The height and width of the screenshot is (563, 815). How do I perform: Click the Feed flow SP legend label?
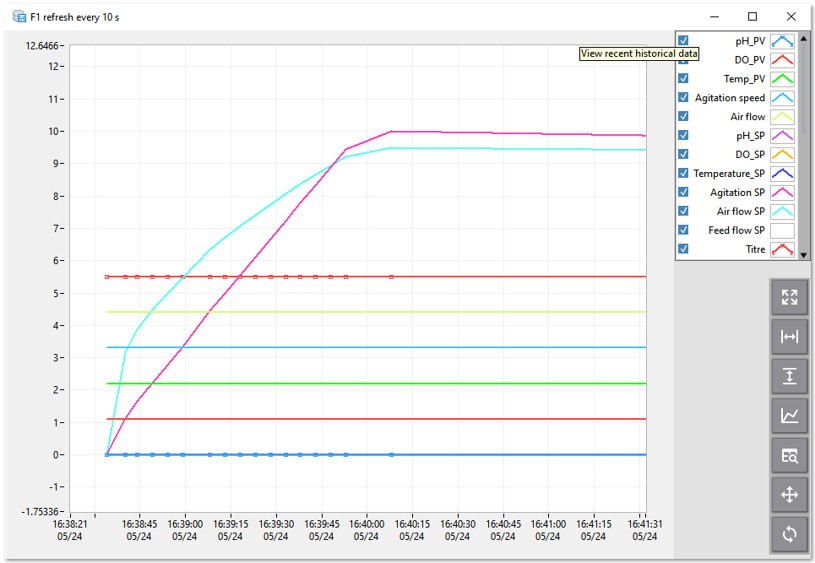click(x=737, y=230)
